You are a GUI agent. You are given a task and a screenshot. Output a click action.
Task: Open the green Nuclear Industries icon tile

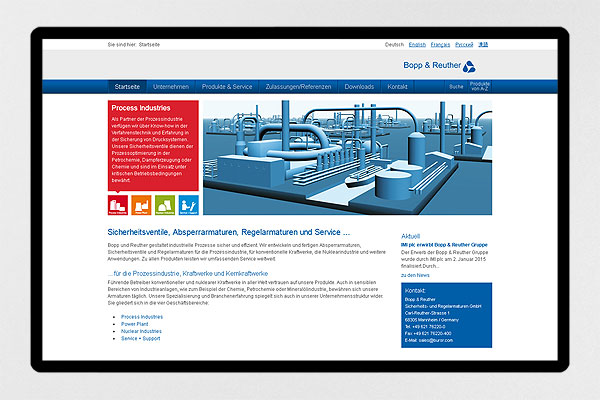tap(162, 206)
